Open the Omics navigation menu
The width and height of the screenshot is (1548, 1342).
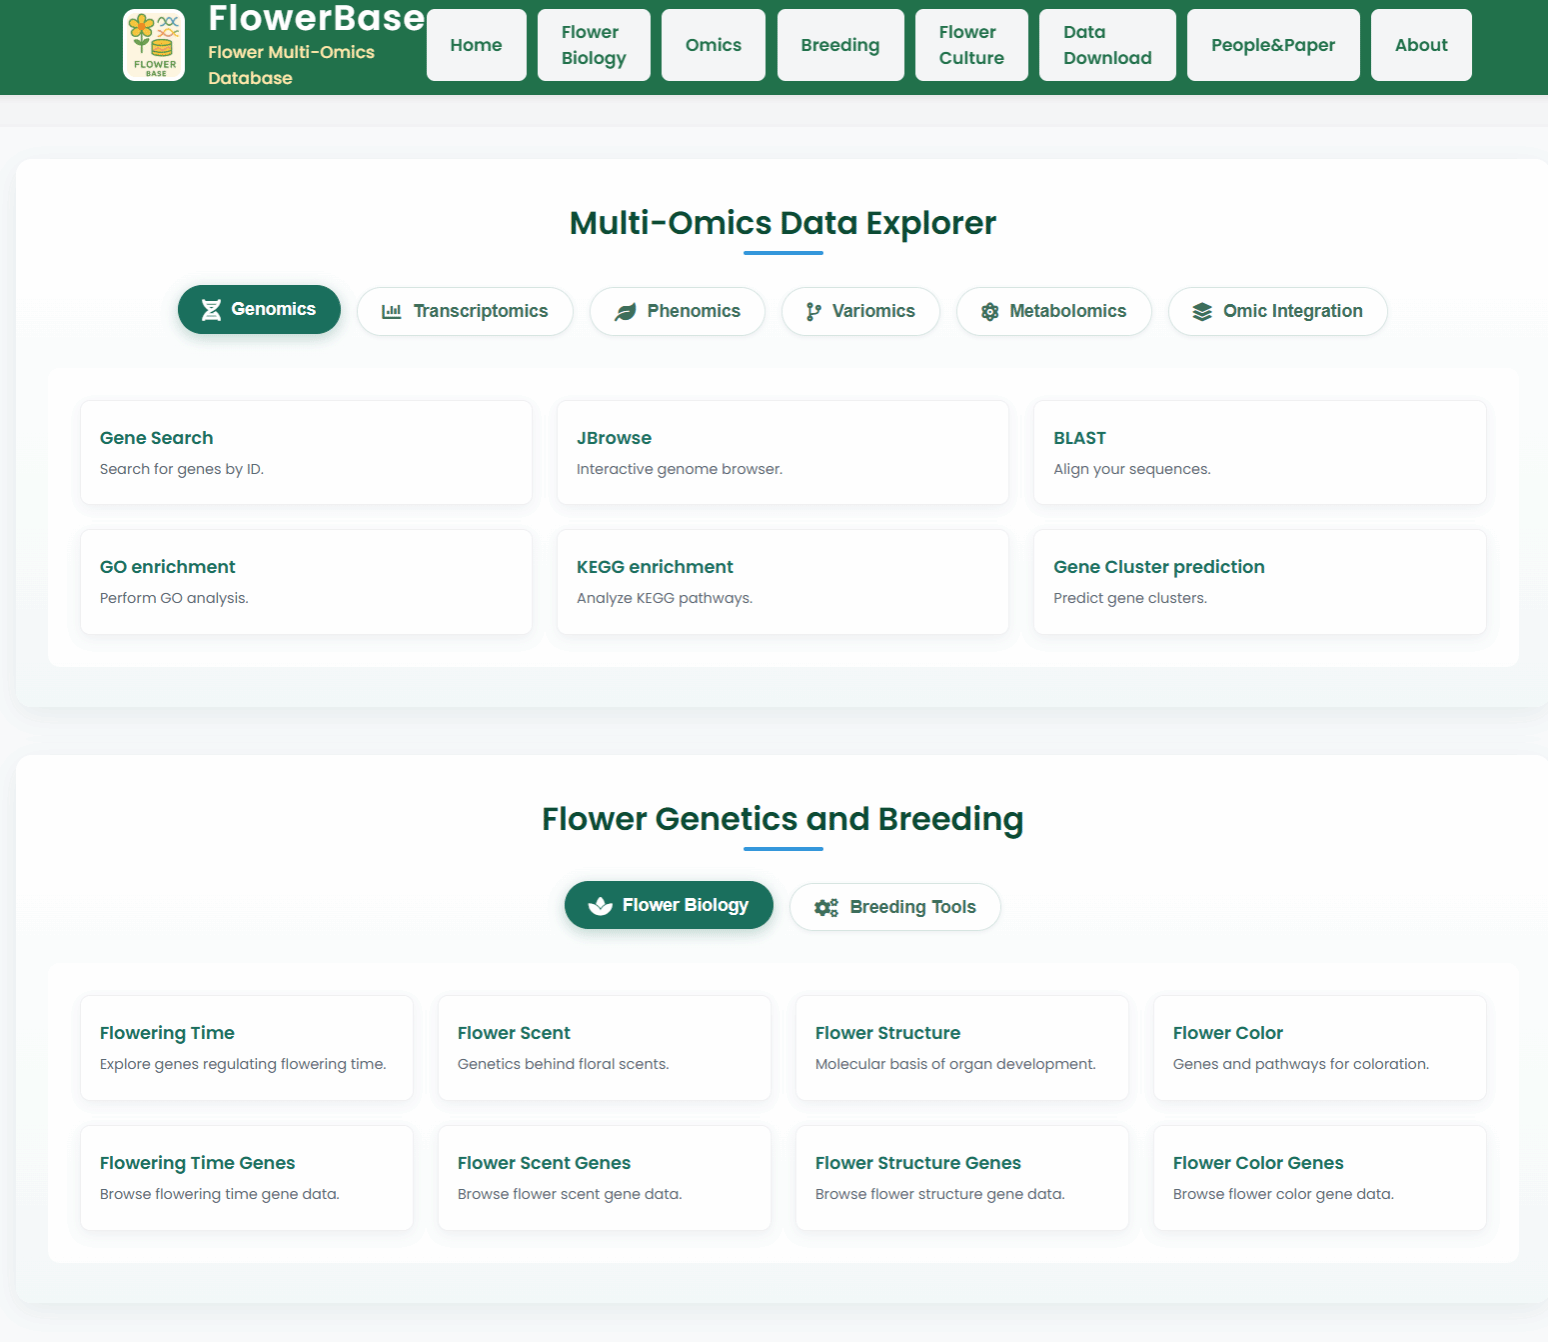tap(713, 45)
